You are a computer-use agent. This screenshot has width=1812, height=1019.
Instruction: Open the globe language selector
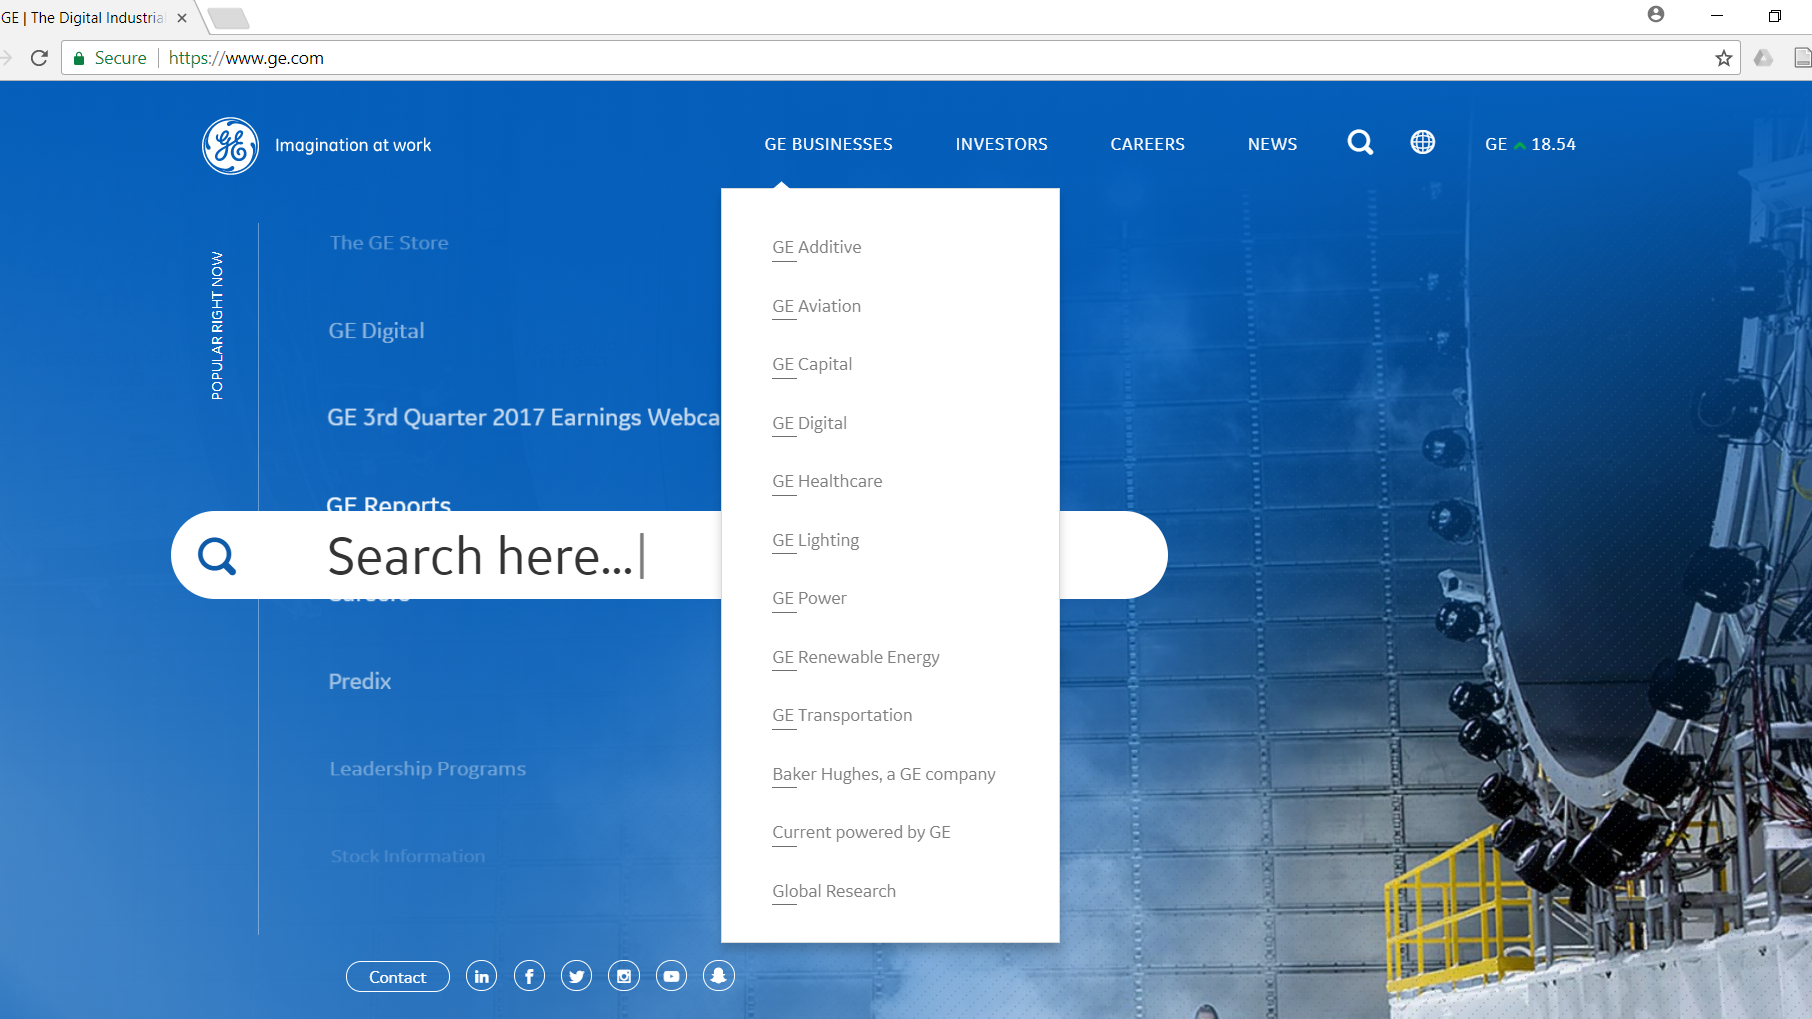[1422, 143]
